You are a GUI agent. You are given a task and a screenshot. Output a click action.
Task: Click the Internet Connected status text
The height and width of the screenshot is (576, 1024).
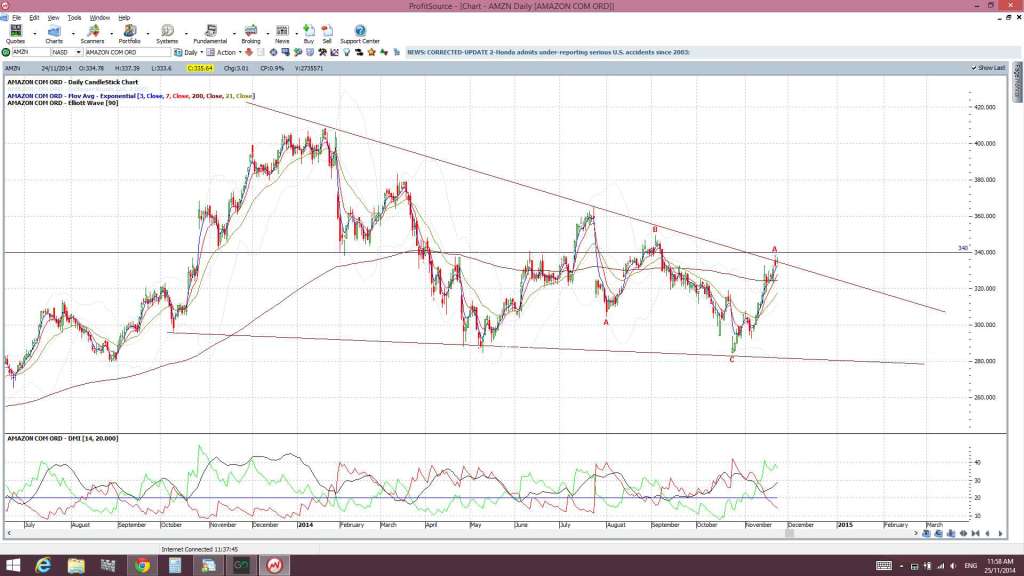click(x=199, y=550)
